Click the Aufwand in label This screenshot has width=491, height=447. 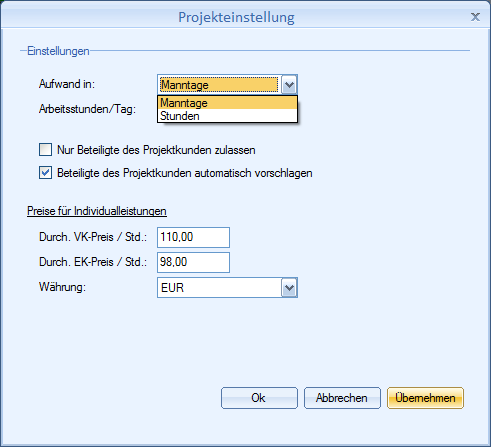click(67, 84)
